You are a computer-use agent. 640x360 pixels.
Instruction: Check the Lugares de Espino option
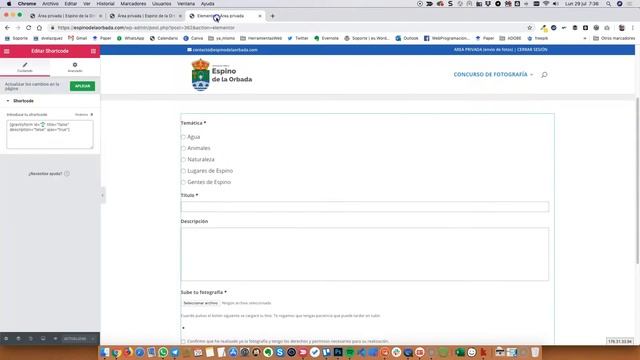(x=183, y=171)
